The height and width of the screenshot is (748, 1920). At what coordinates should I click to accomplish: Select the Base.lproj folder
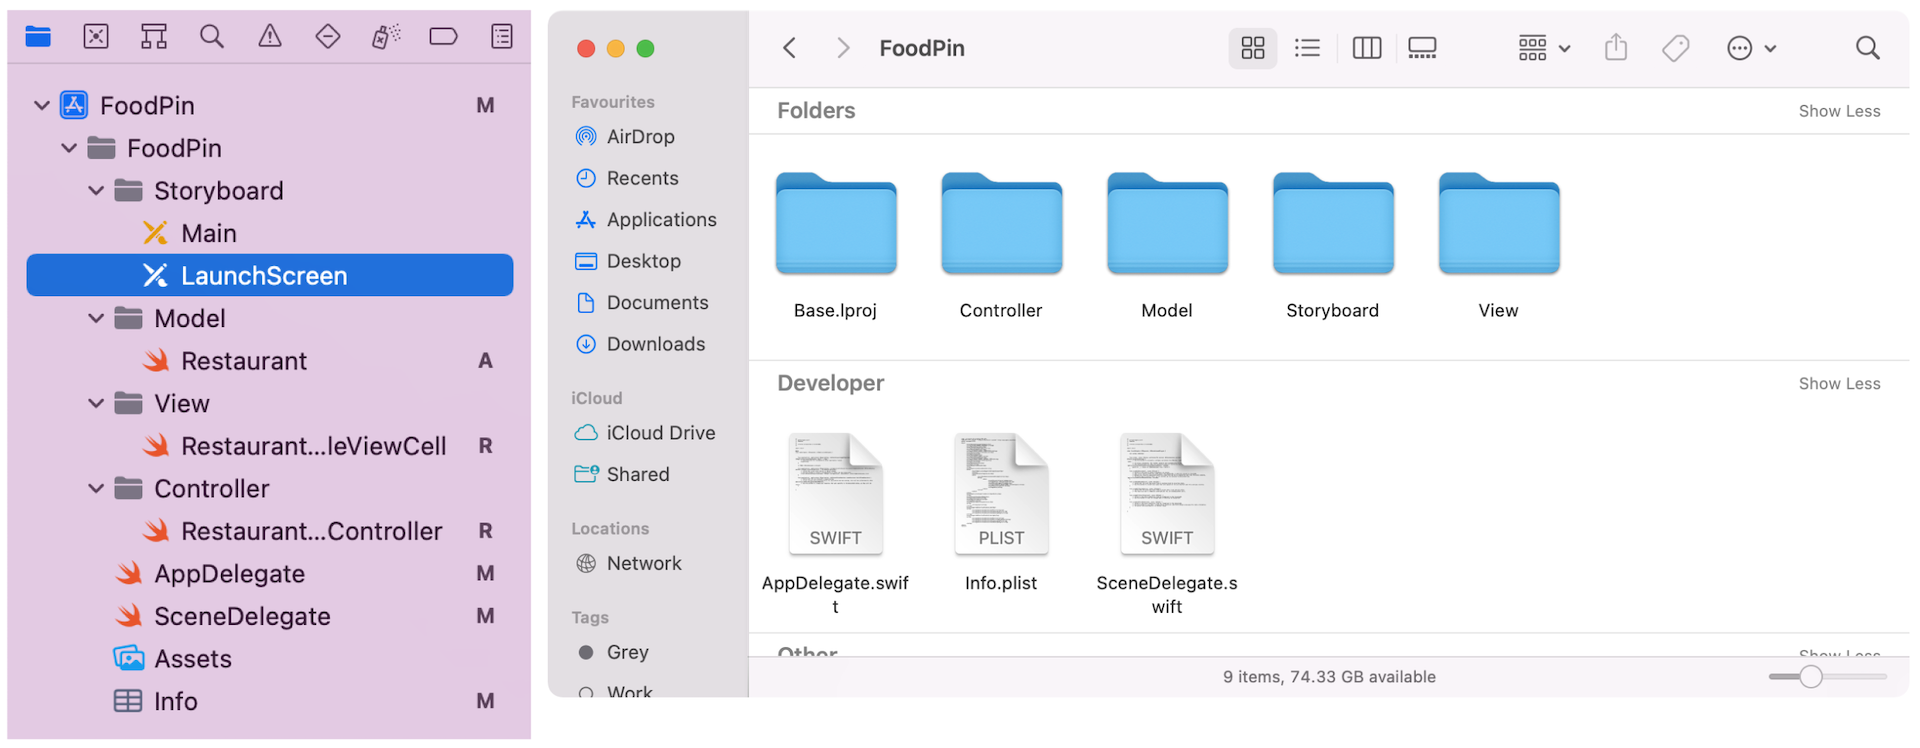[836, 224]
